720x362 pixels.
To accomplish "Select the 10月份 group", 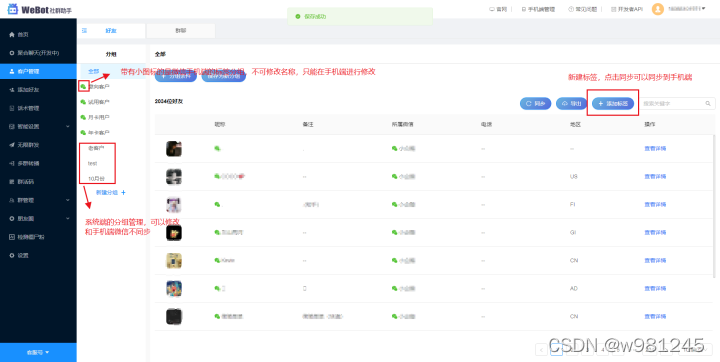I will (x=96, y=179).
